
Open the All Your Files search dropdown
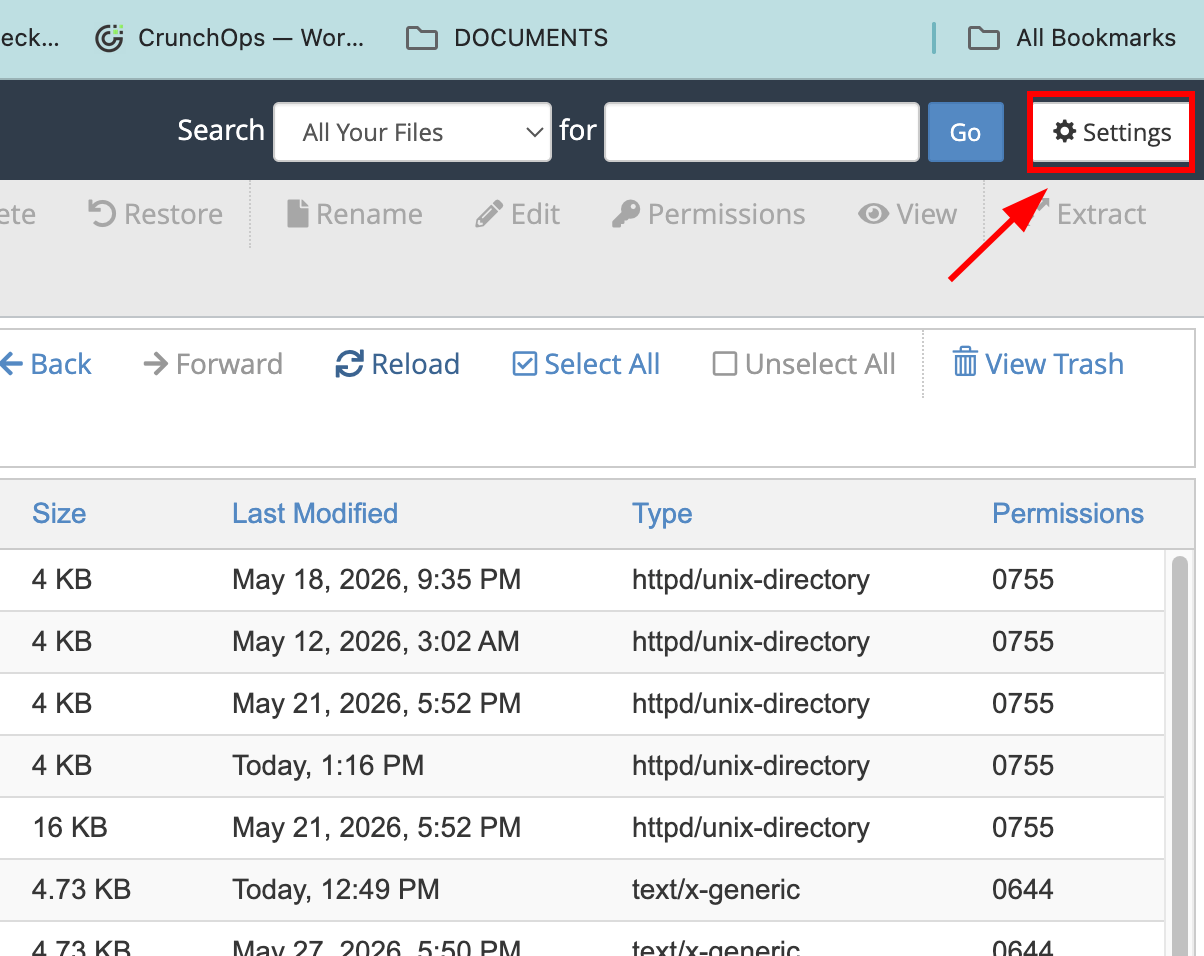click(x=412, y=132)
